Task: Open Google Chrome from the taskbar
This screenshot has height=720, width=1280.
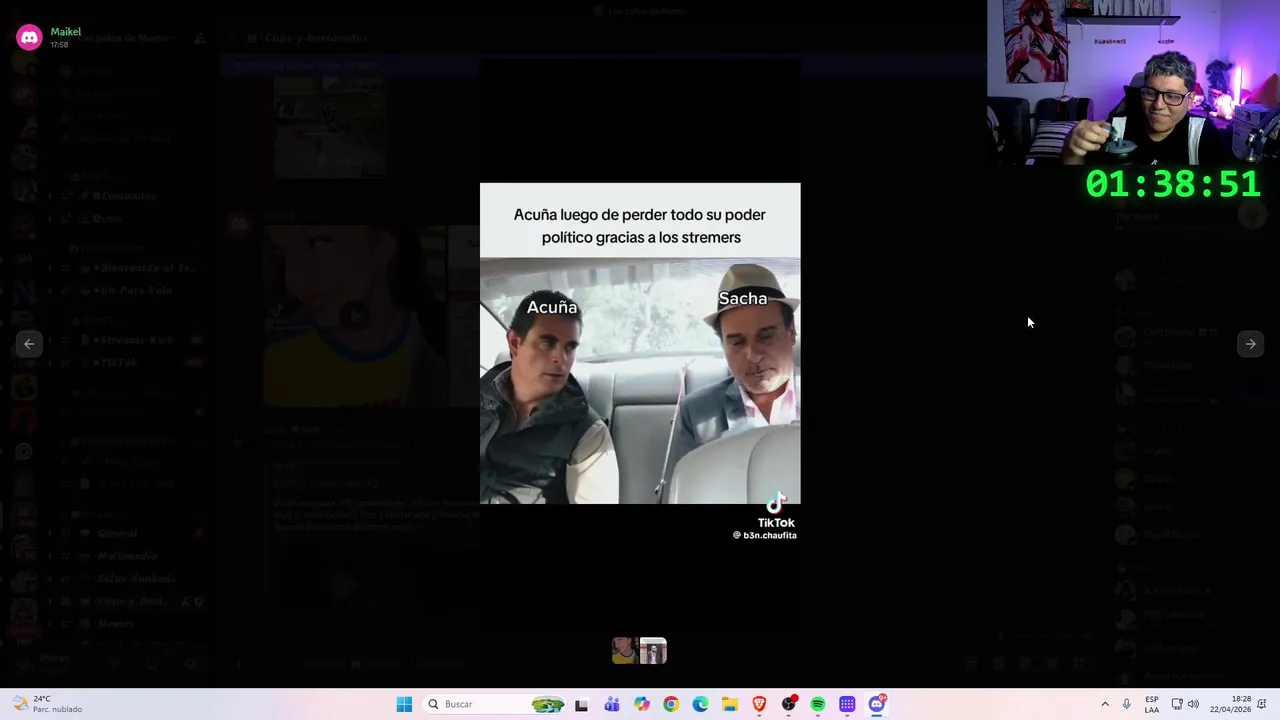Action: (x=671, y=704)
